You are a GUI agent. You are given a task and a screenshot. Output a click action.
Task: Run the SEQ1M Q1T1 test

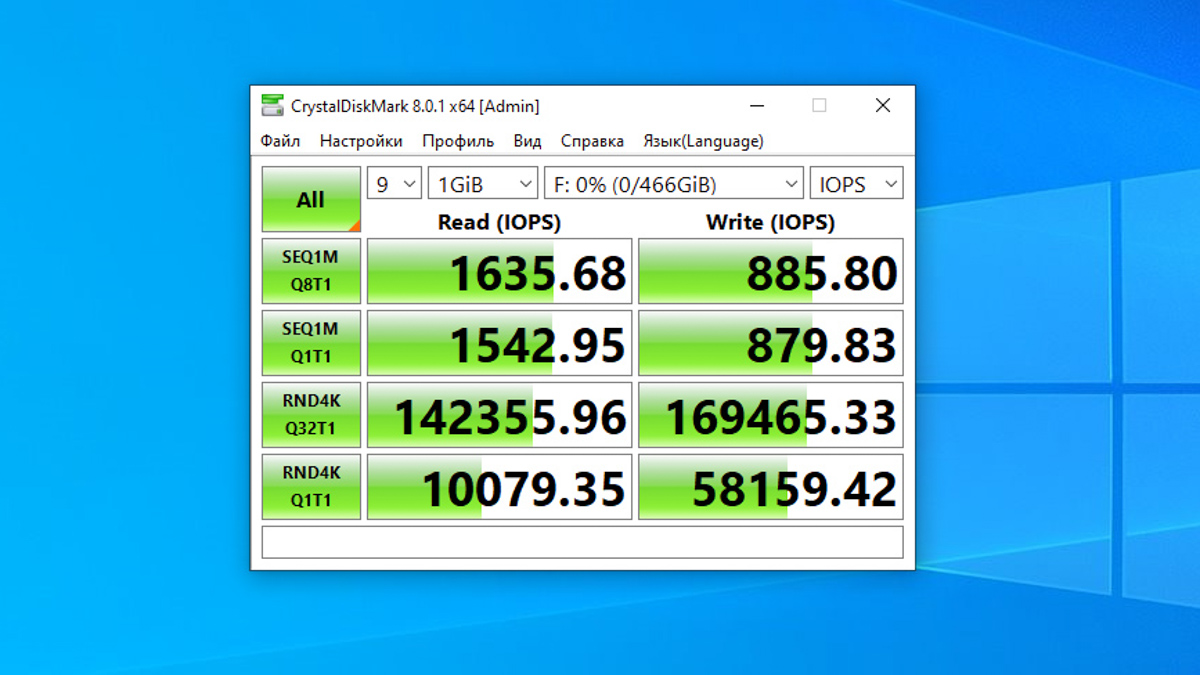311,343
